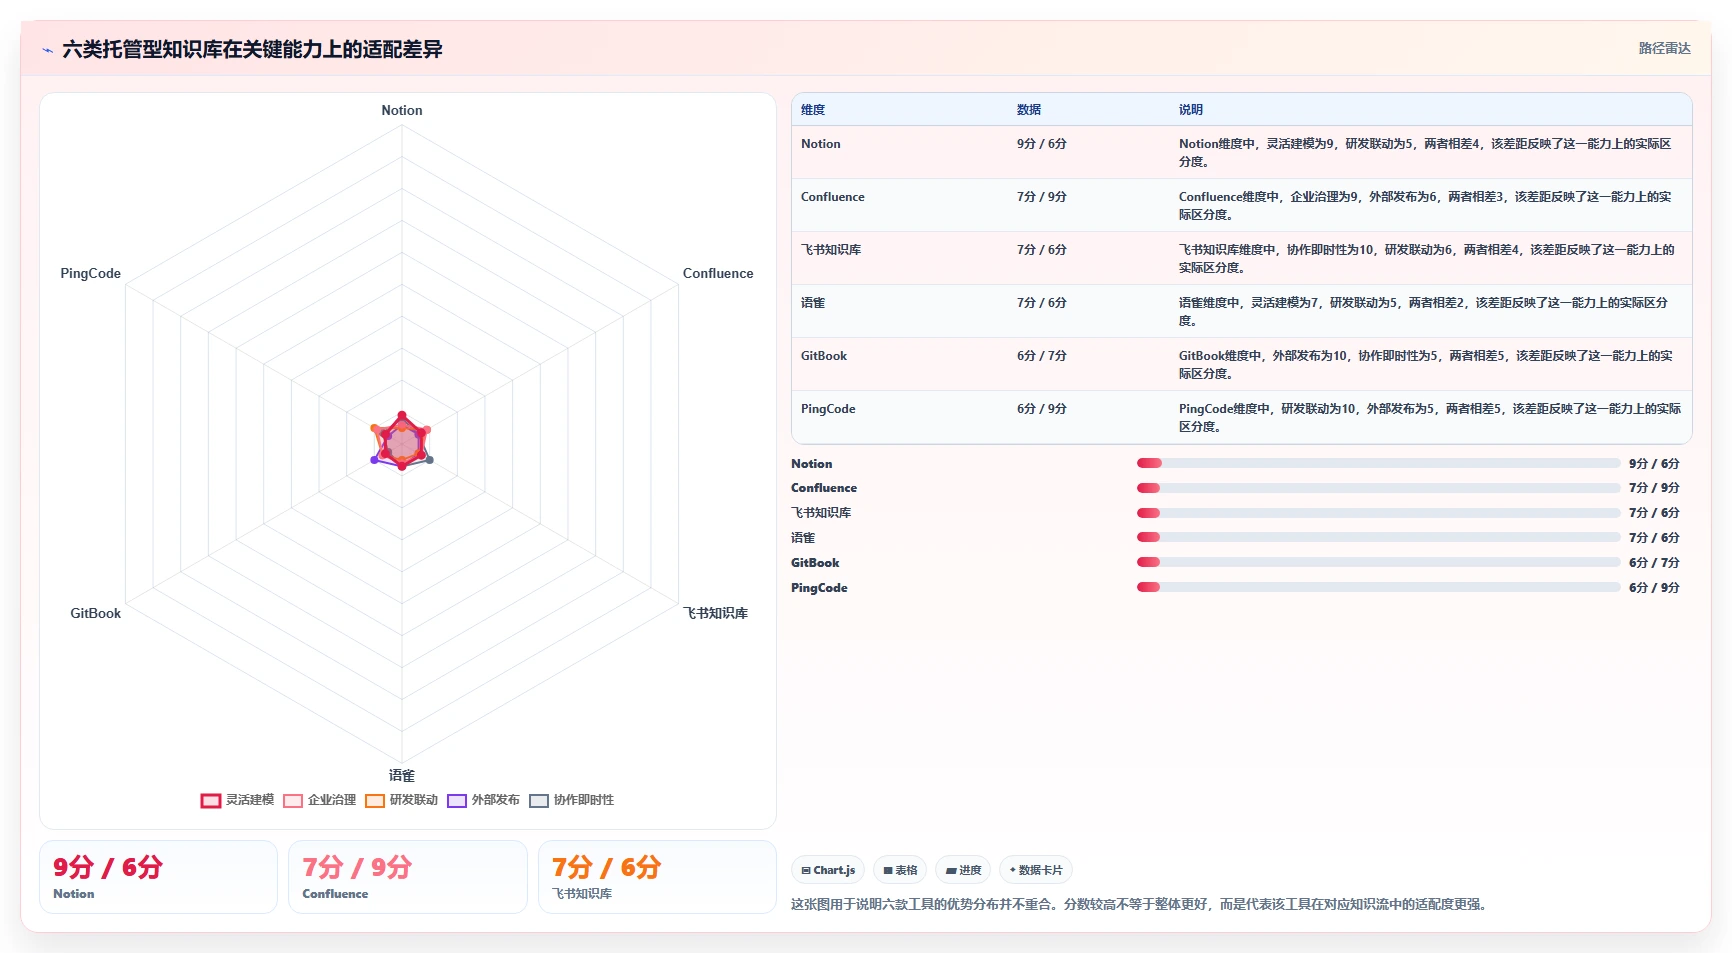Click the Chart.js tag
The height and width of the screenshot is (953, 1732).
828,870
